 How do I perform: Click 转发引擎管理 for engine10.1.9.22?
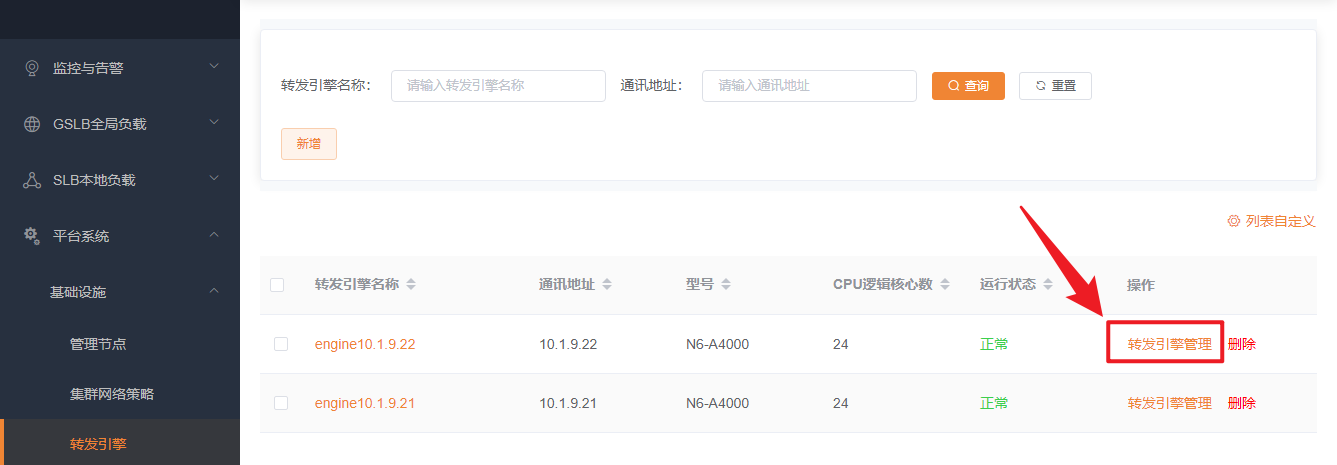click(x=1170, y=344)
